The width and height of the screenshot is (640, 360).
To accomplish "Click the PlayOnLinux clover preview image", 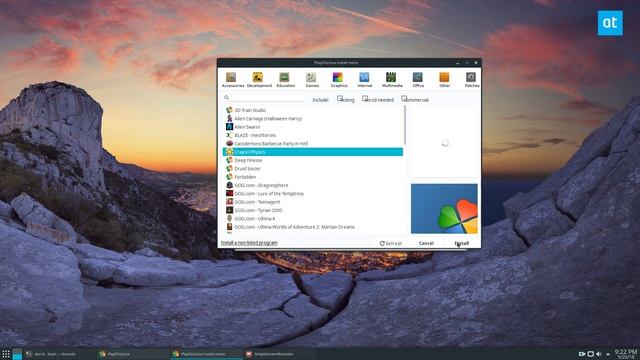I will 444,209.
